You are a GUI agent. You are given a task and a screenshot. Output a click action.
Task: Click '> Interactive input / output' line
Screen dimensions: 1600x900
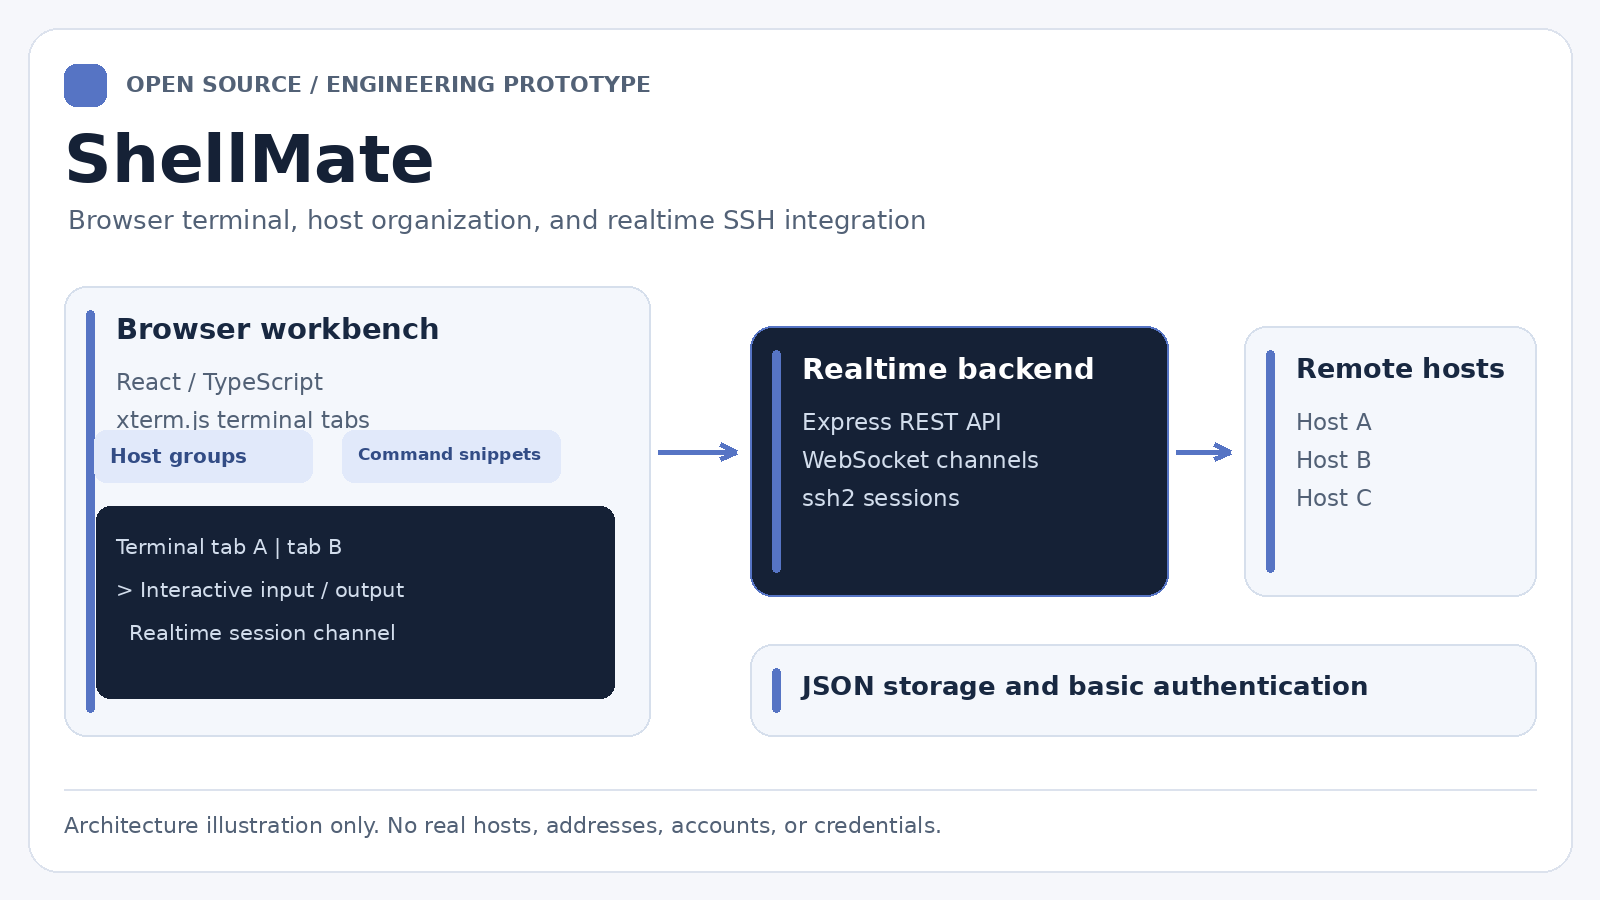(x=260, y=590)
